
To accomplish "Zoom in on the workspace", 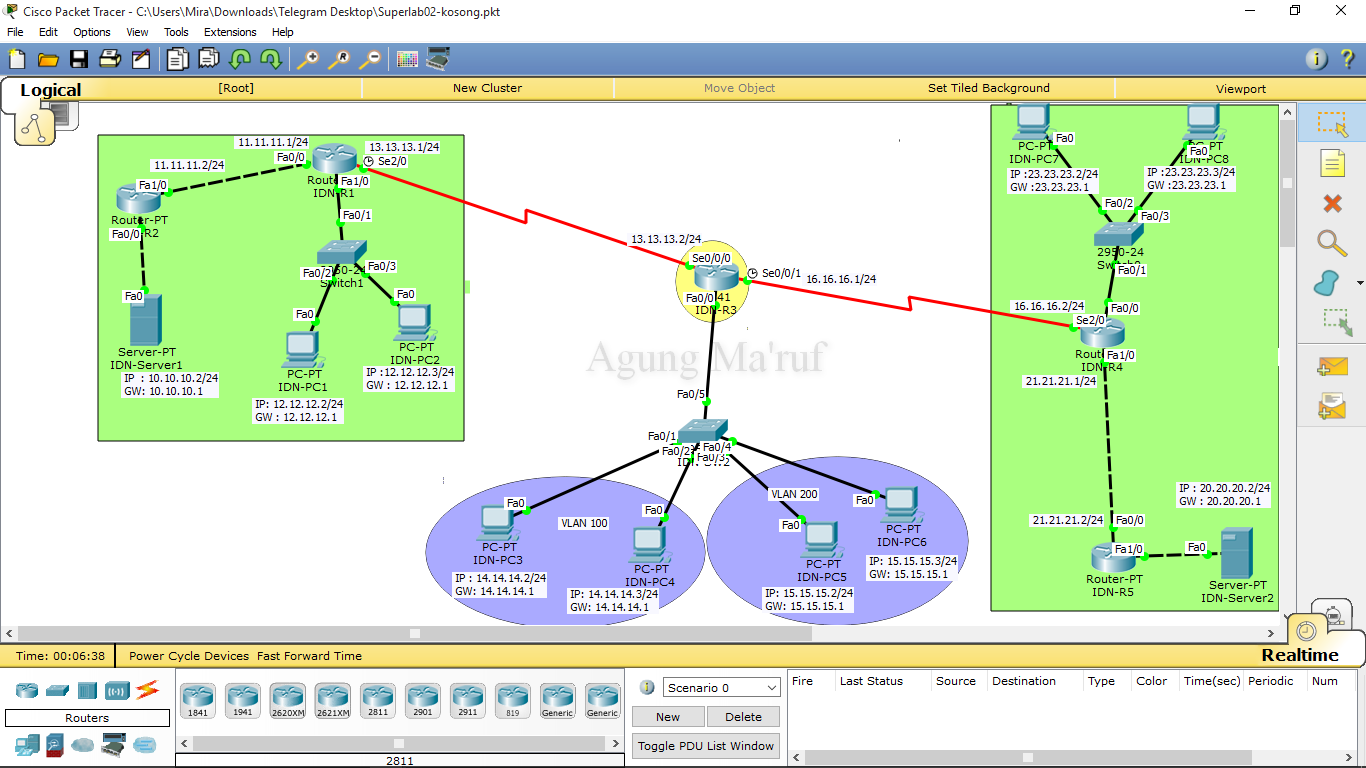I will [310, 59].
